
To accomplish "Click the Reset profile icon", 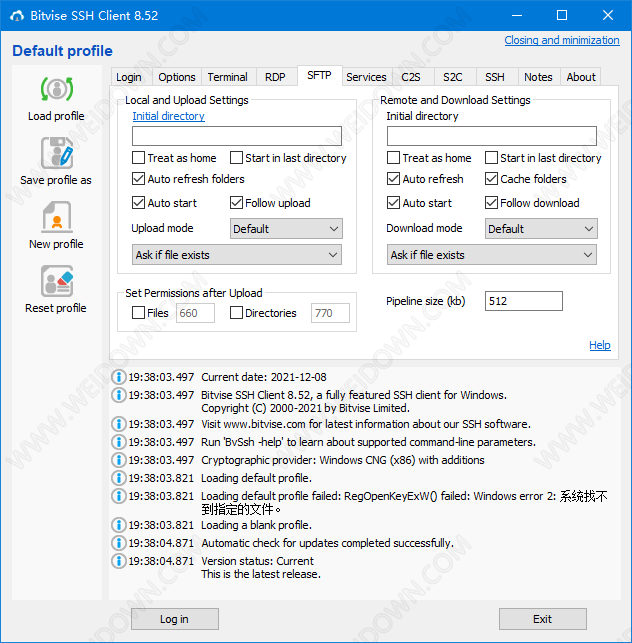I will [57, 281].
